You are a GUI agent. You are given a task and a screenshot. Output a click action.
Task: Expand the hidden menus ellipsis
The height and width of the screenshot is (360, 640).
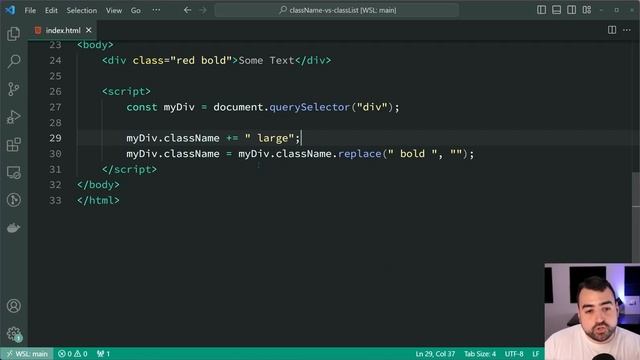click(156, 10)
